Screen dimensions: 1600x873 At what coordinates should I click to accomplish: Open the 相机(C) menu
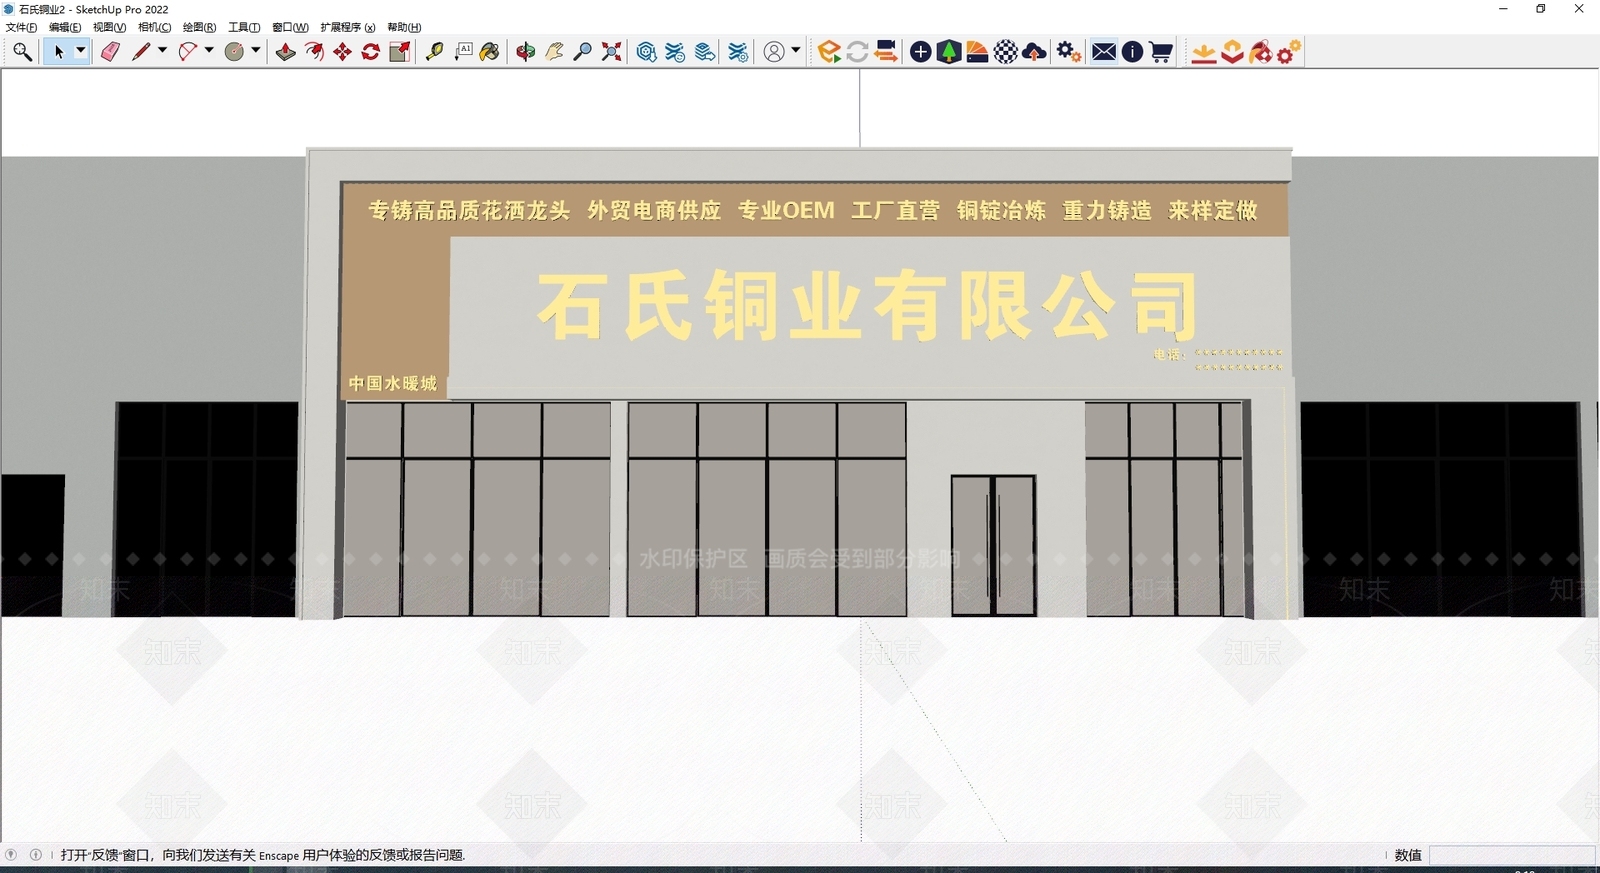(154, 27)
